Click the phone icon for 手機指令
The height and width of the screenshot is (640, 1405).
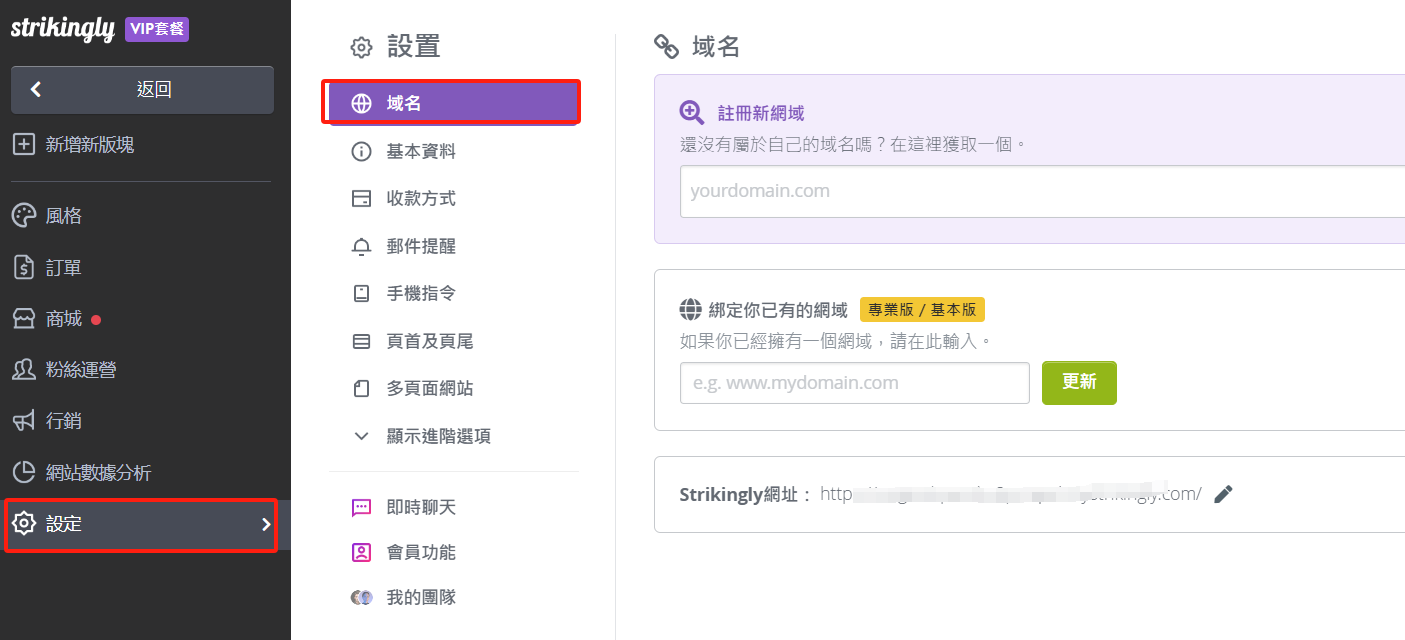click(x=362, y=294)
